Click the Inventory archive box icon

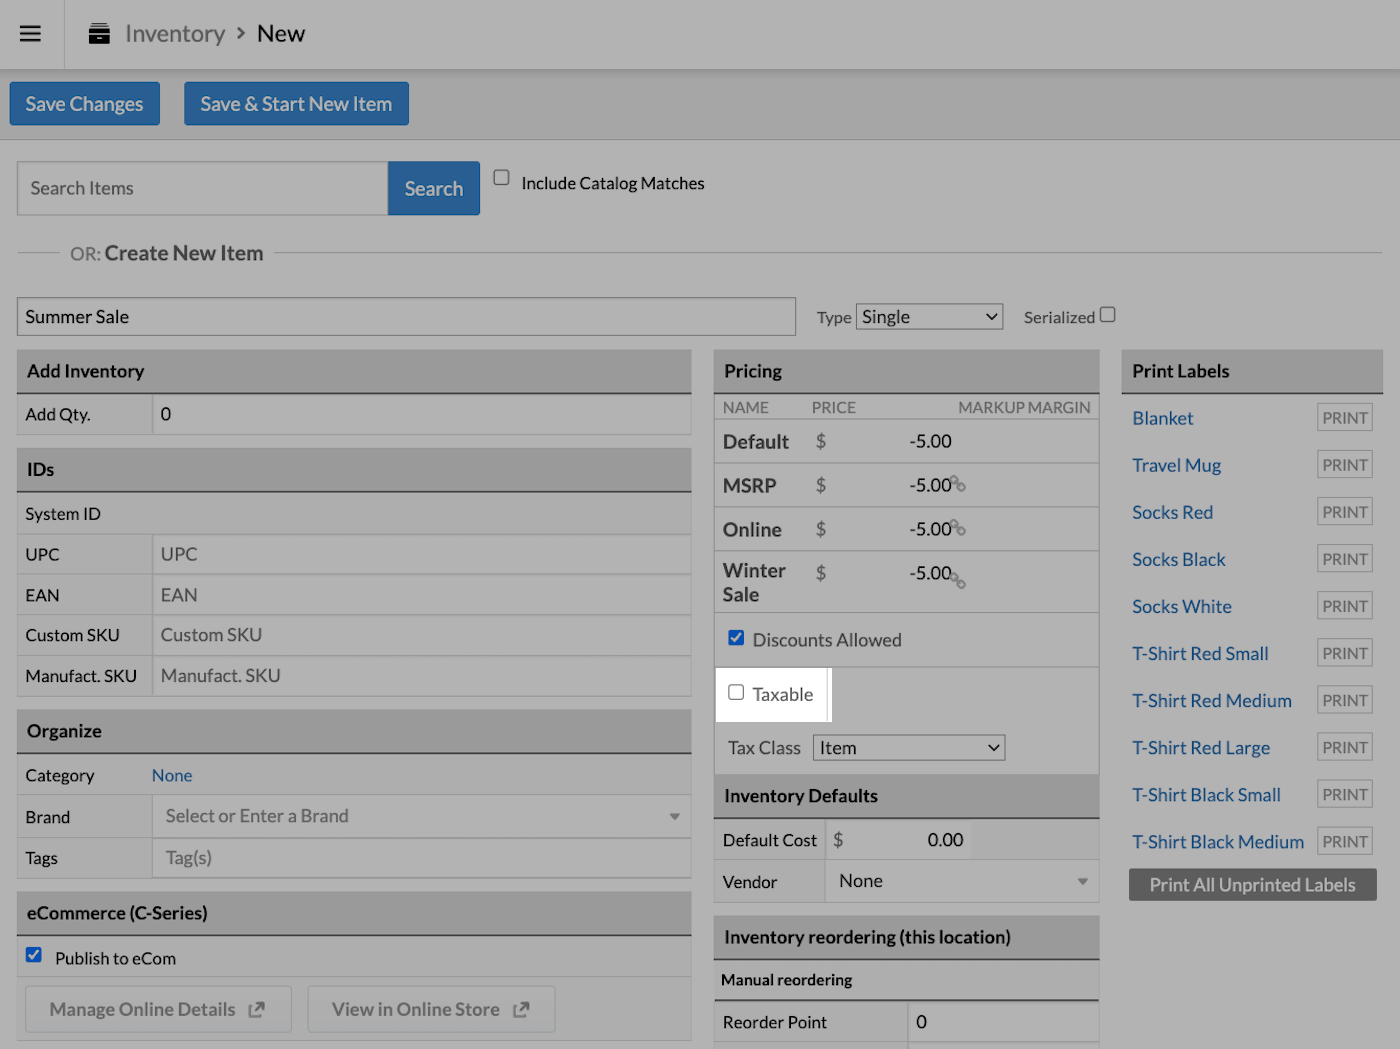tap(99, 34)
